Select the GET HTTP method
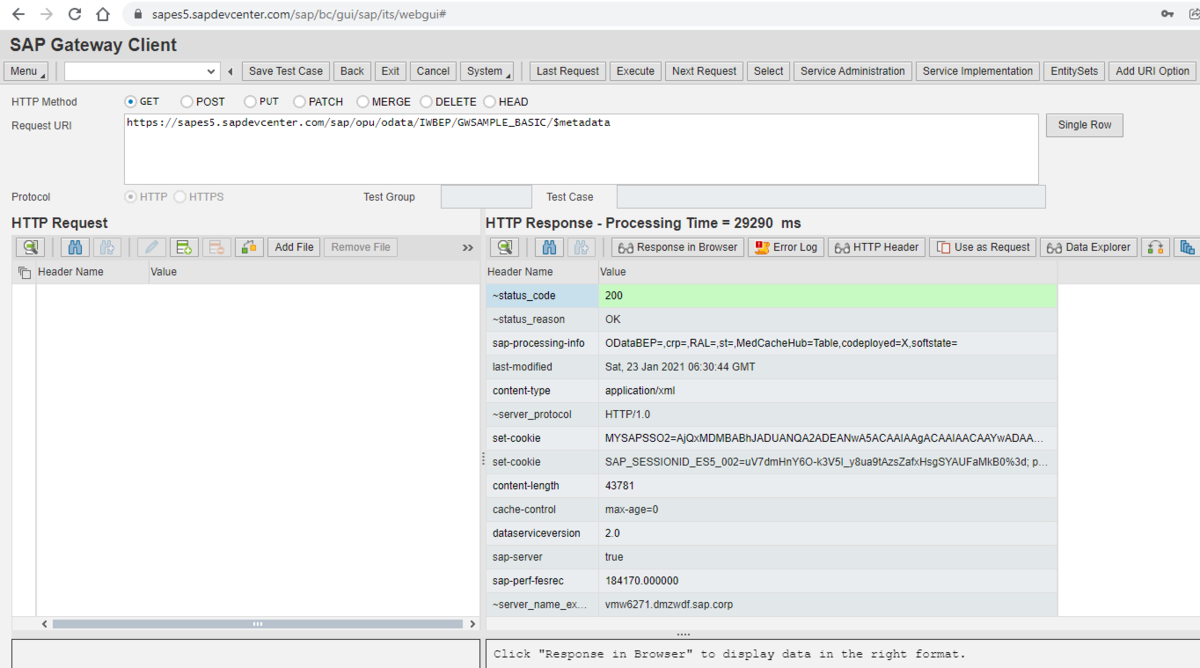 click(x=131, y=102)
